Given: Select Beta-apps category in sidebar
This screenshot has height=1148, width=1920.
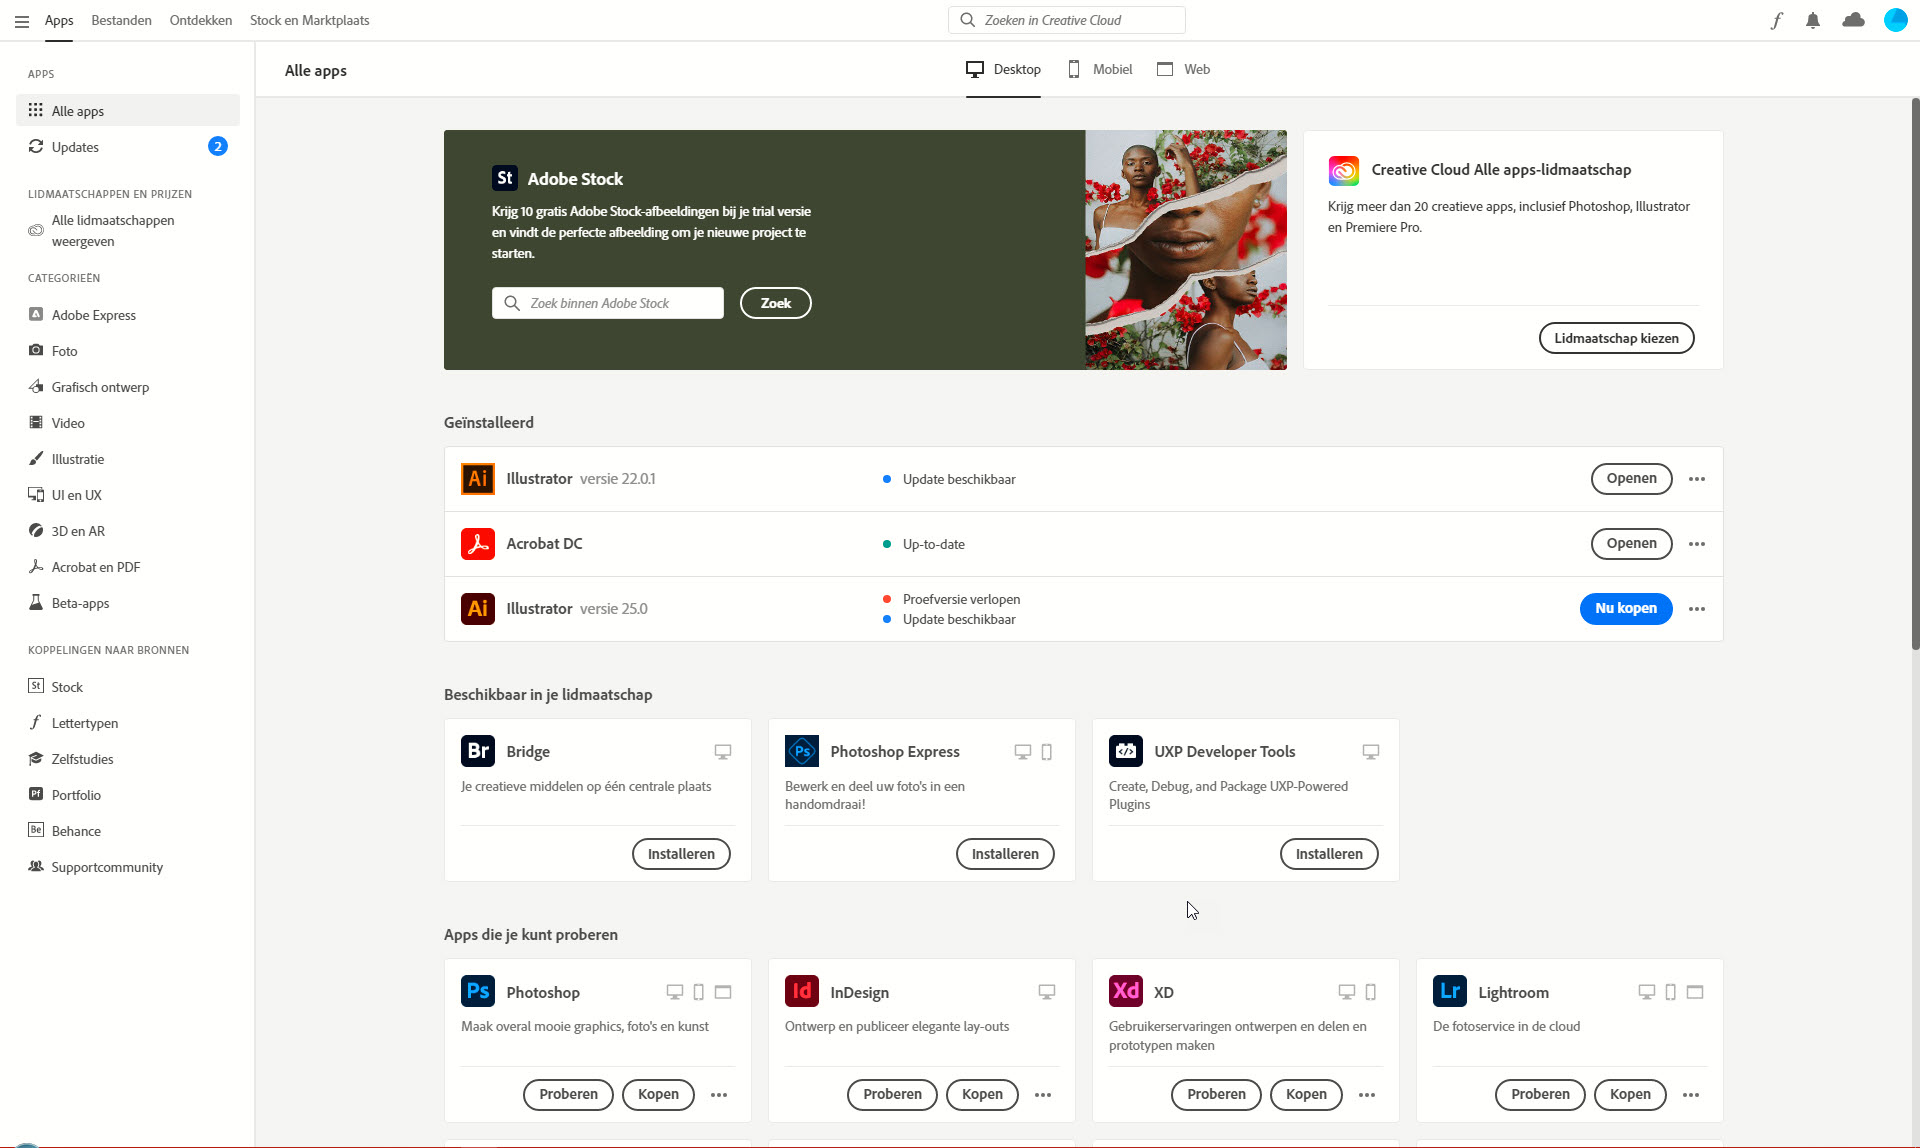Looking at the screenshot, I should point(78,601).
